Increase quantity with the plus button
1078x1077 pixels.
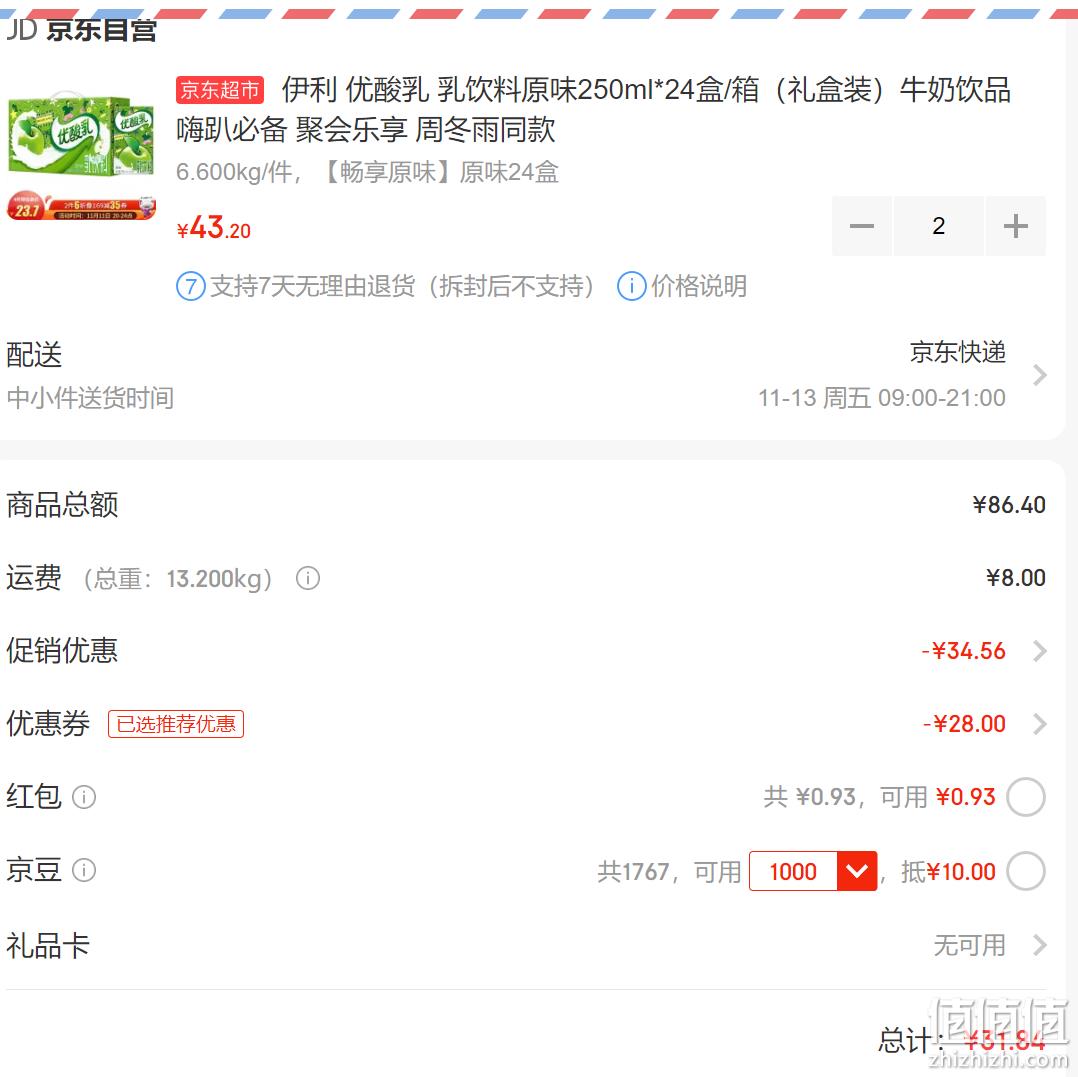coord(1015,226)
